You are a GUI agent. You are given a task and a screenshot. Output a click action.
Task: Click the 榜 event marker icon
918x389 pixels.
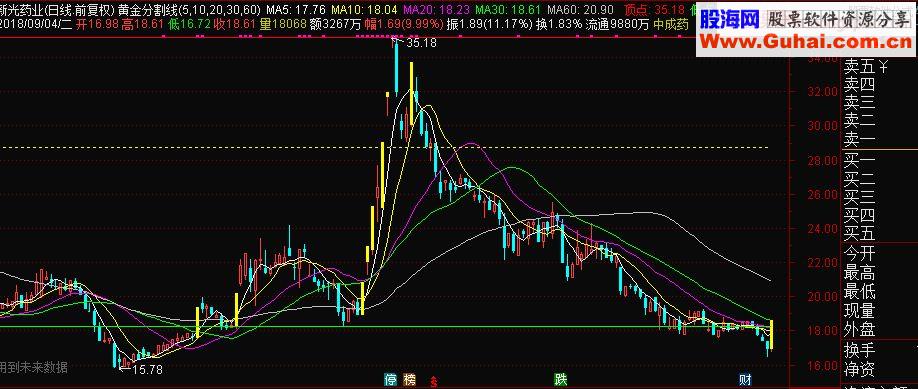(x=409, y=380)
